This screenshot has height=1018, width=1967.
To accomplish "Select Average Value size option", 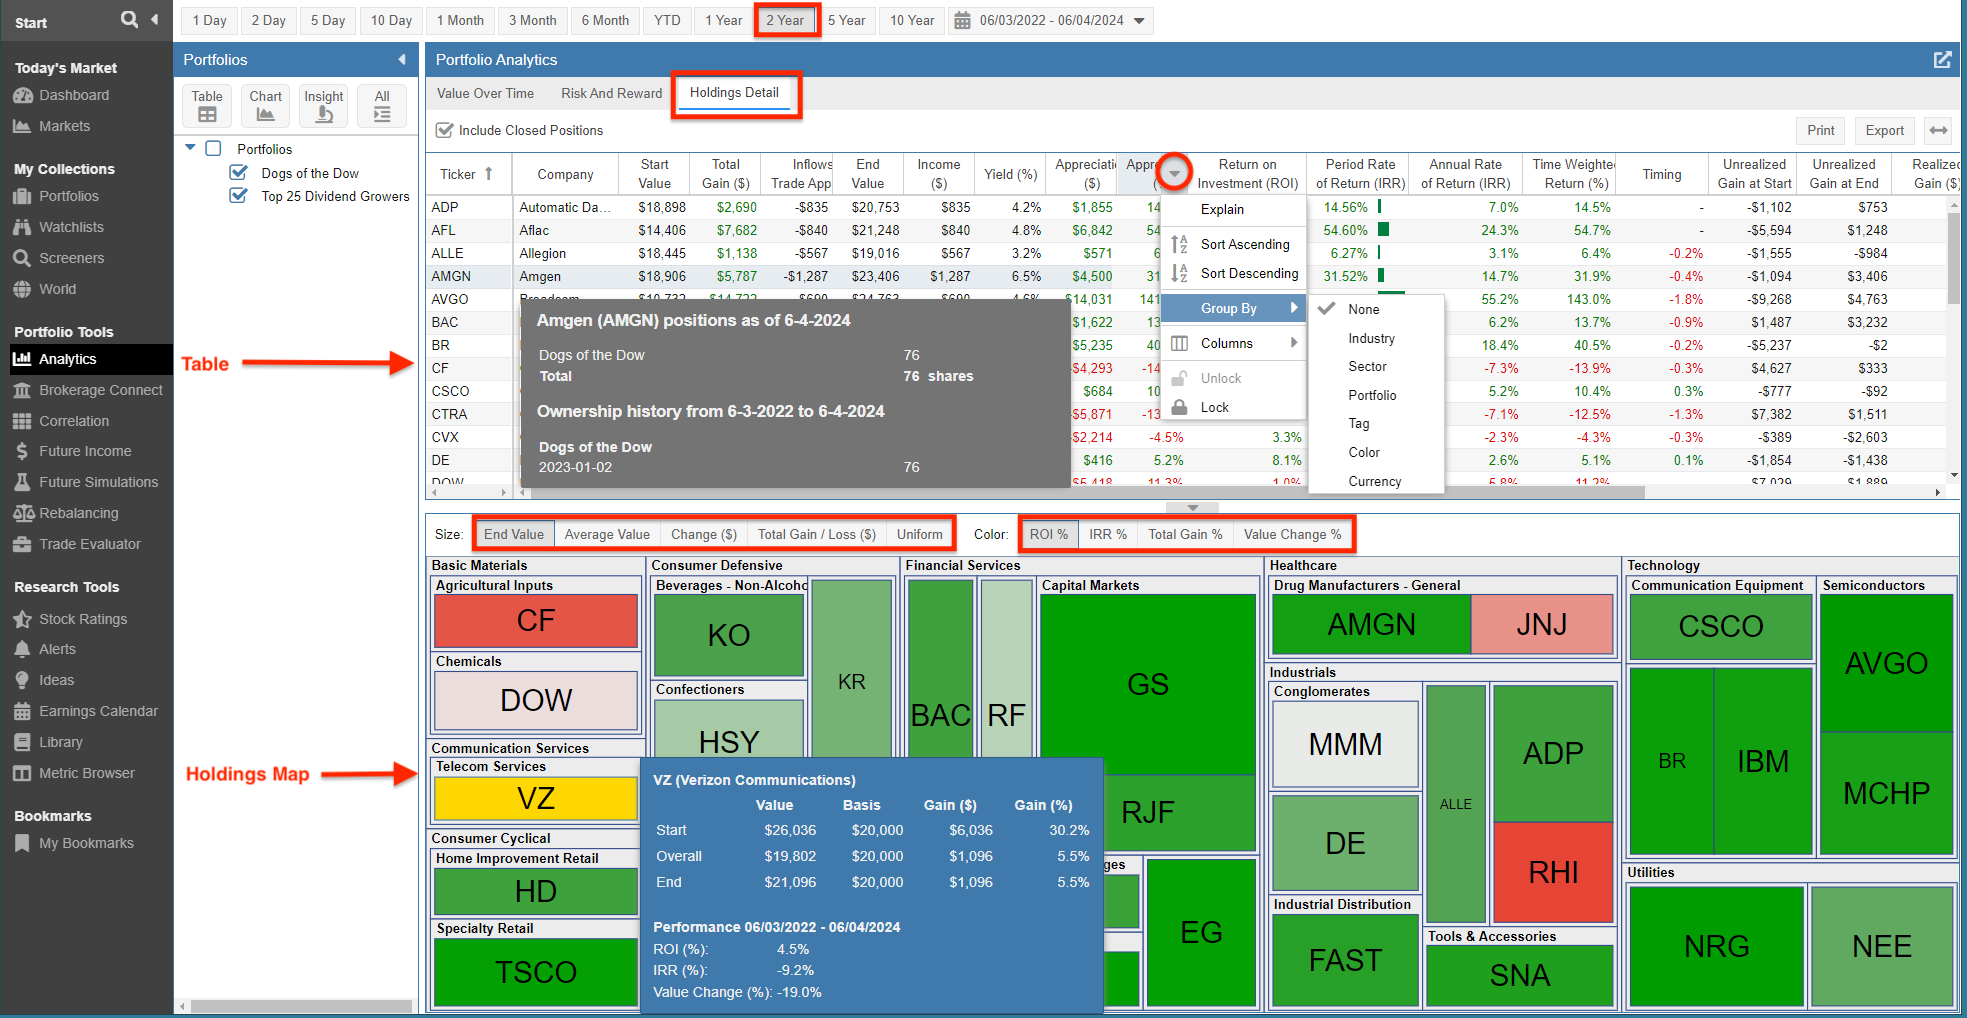I will pos(607,534).
